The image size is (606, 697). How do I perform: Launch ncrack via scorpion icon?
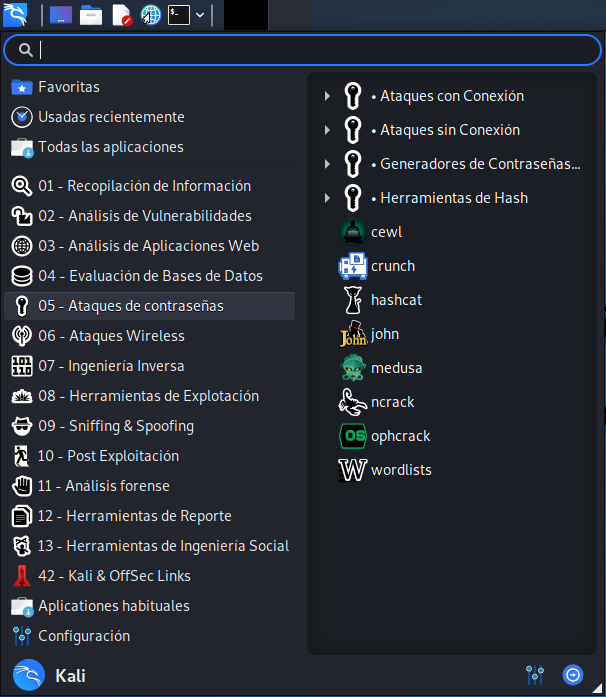[353, 402]
